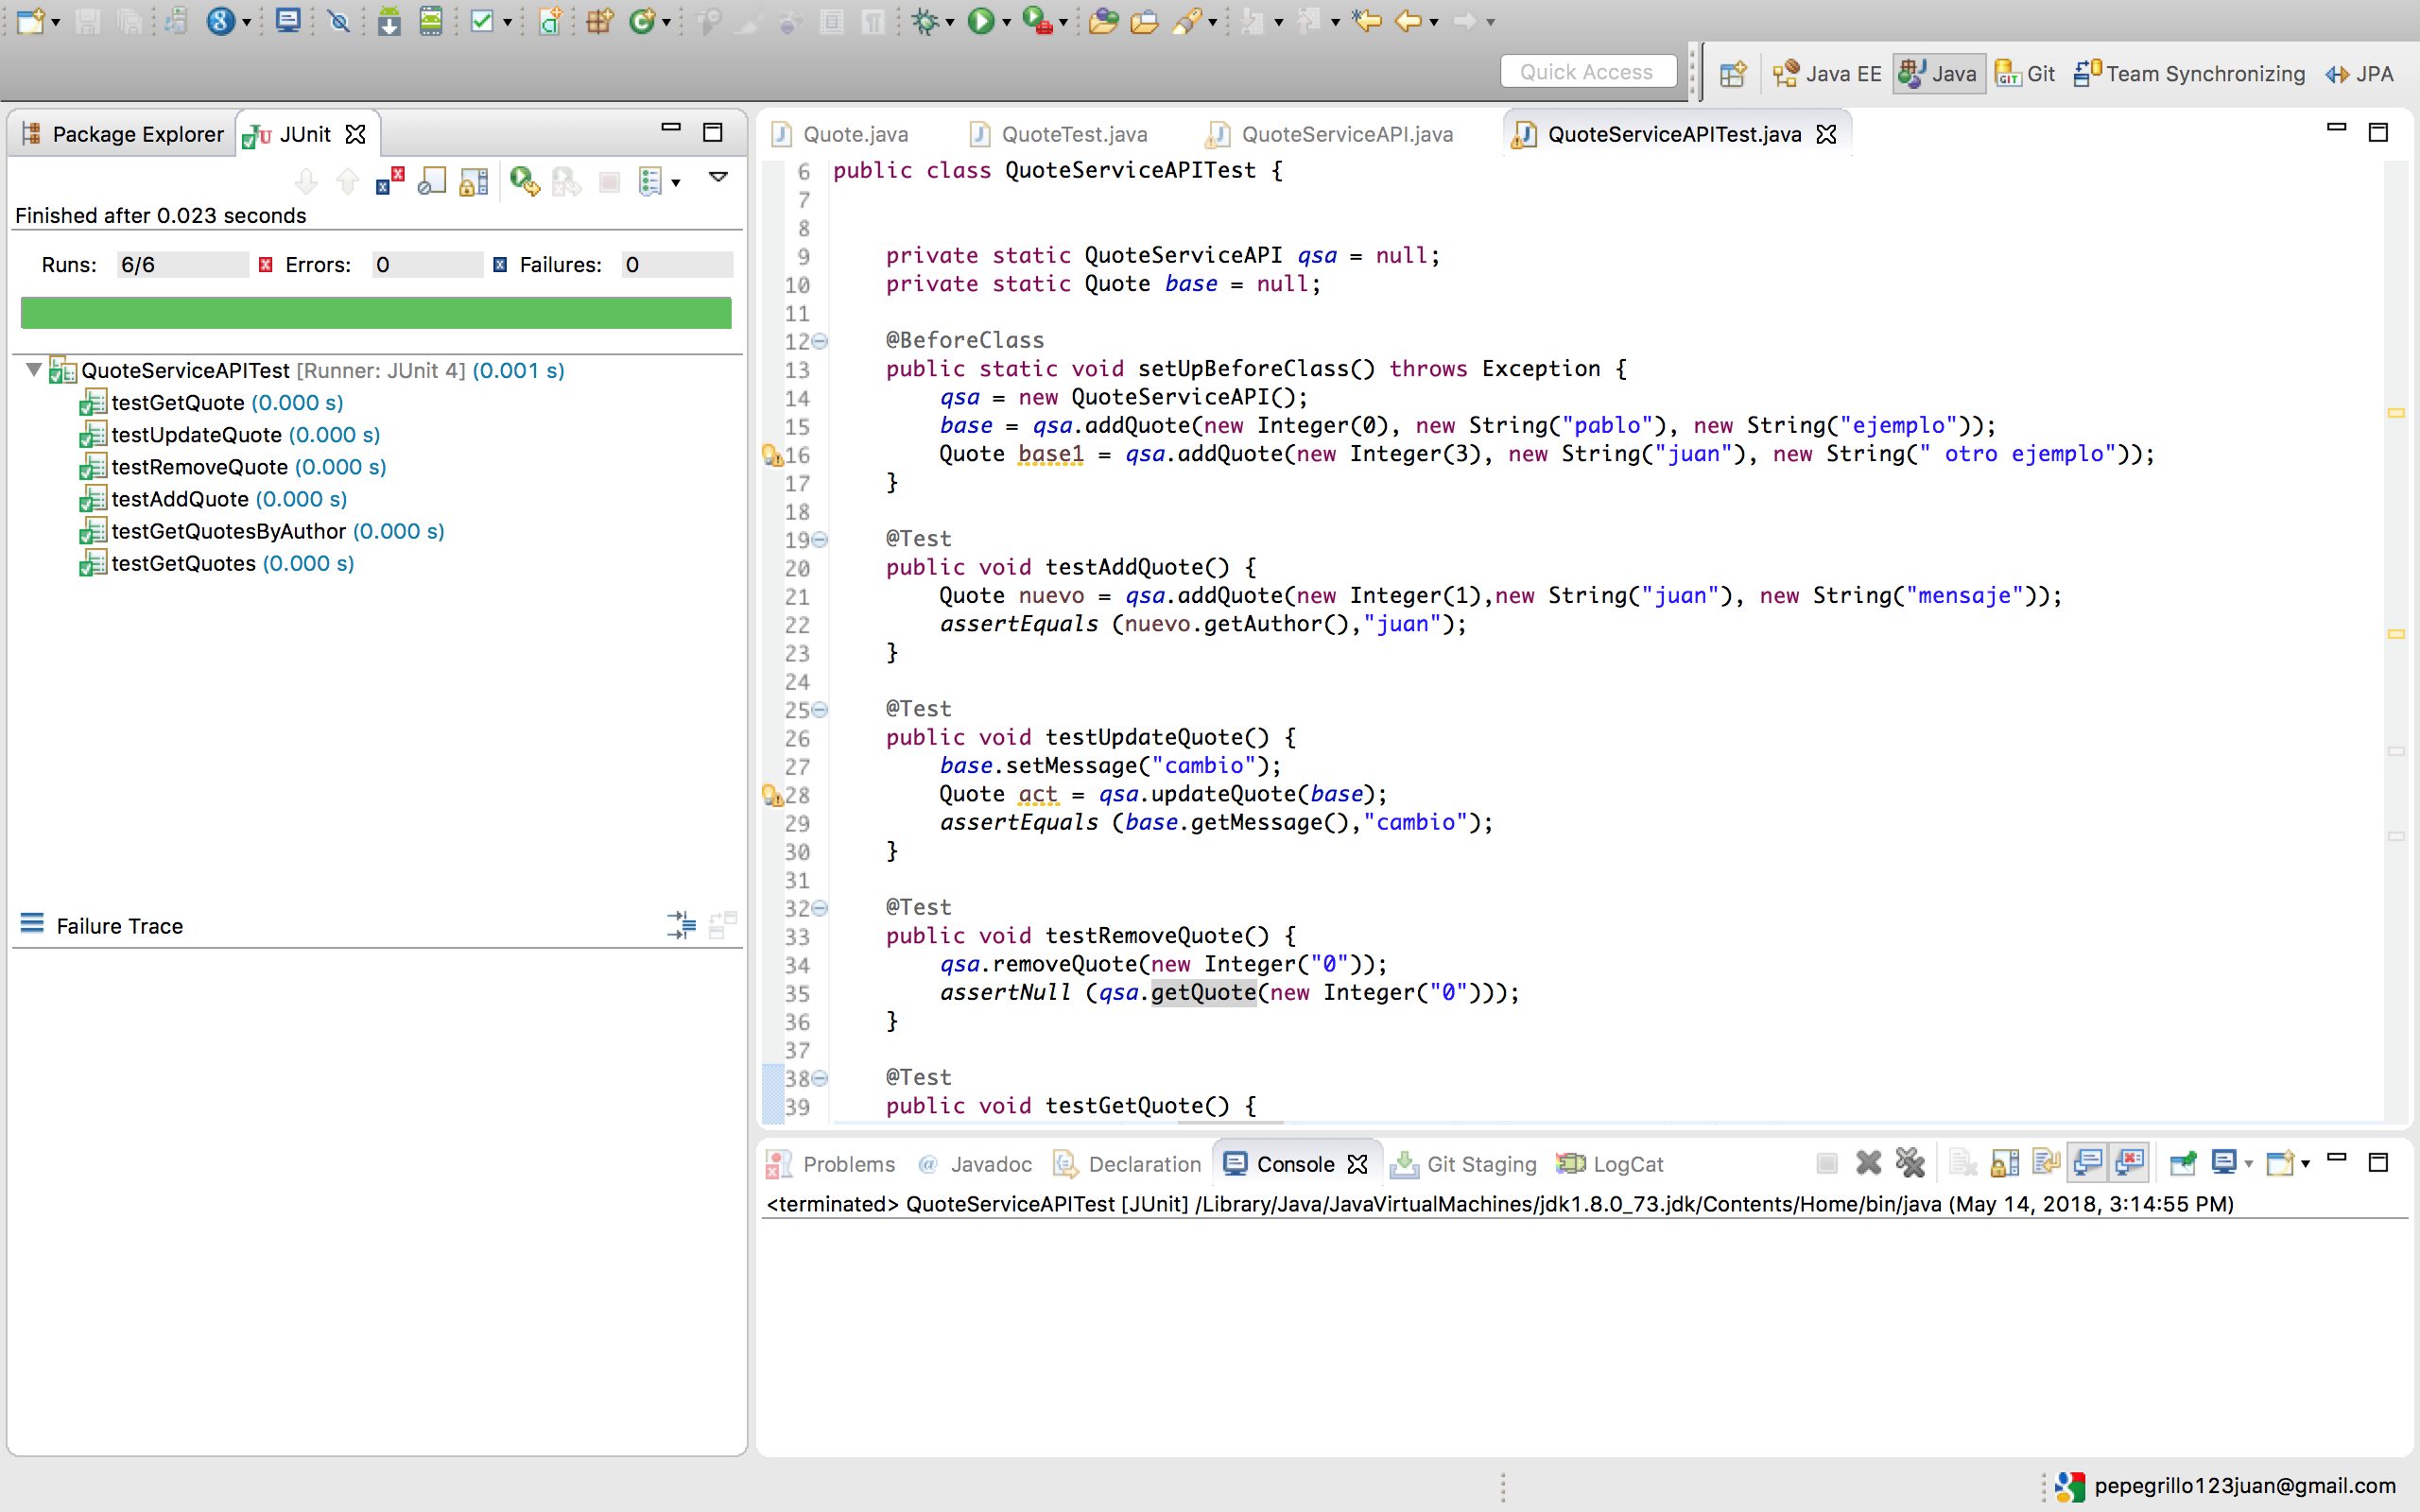Click the Debug bug icon in the main toolbar
The width and height of the screenshot is (2420, 1512).
pyautogui.click(x=925, y=20)
